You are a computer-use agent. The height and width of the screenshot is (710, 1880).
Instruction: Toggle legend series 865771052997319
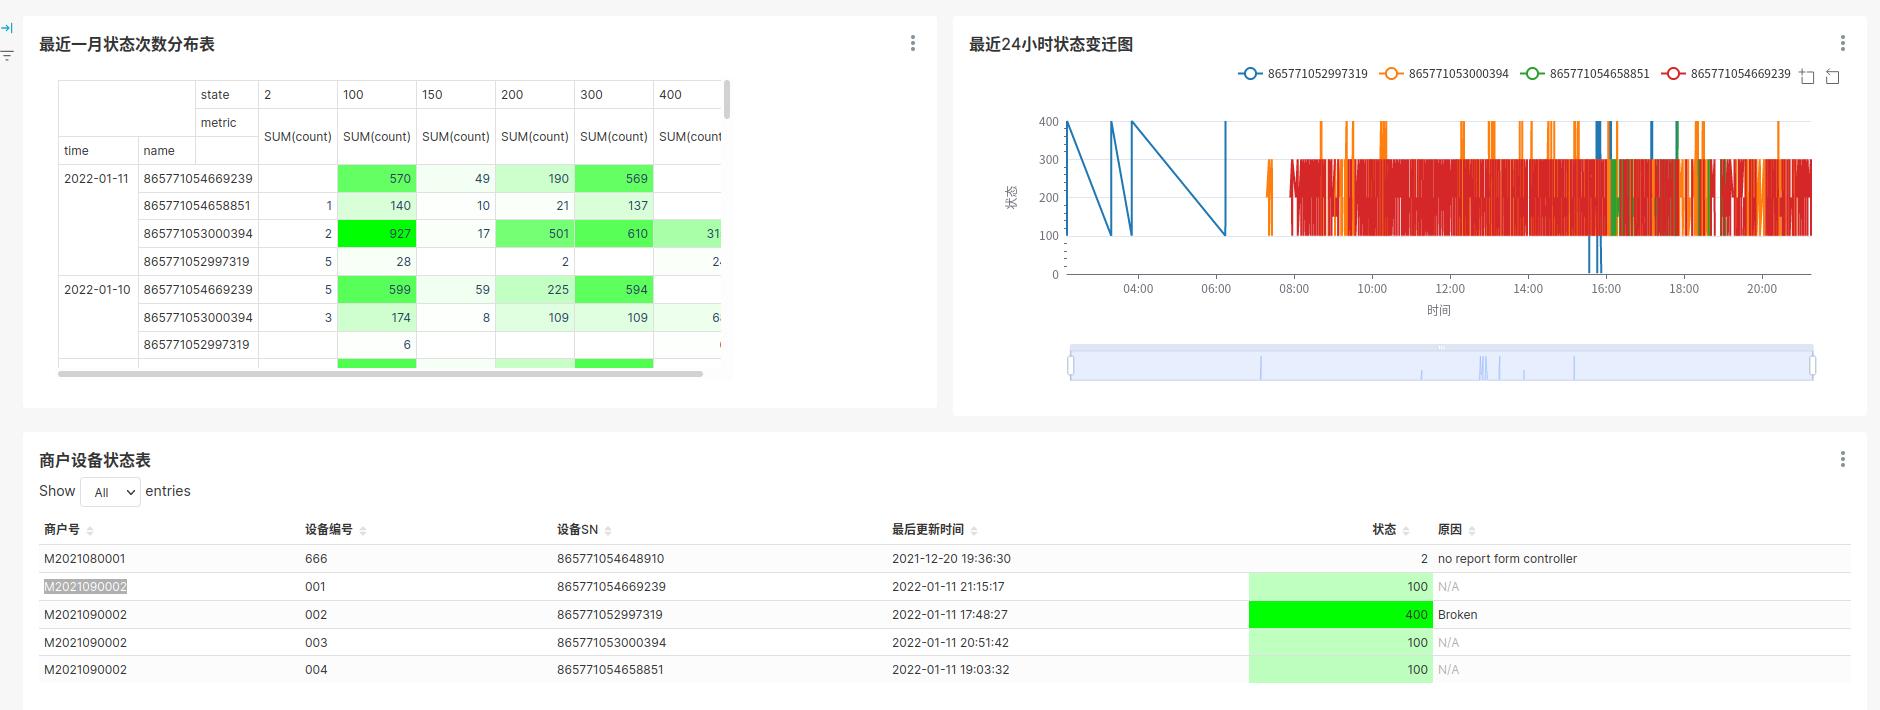[1303, 74]
